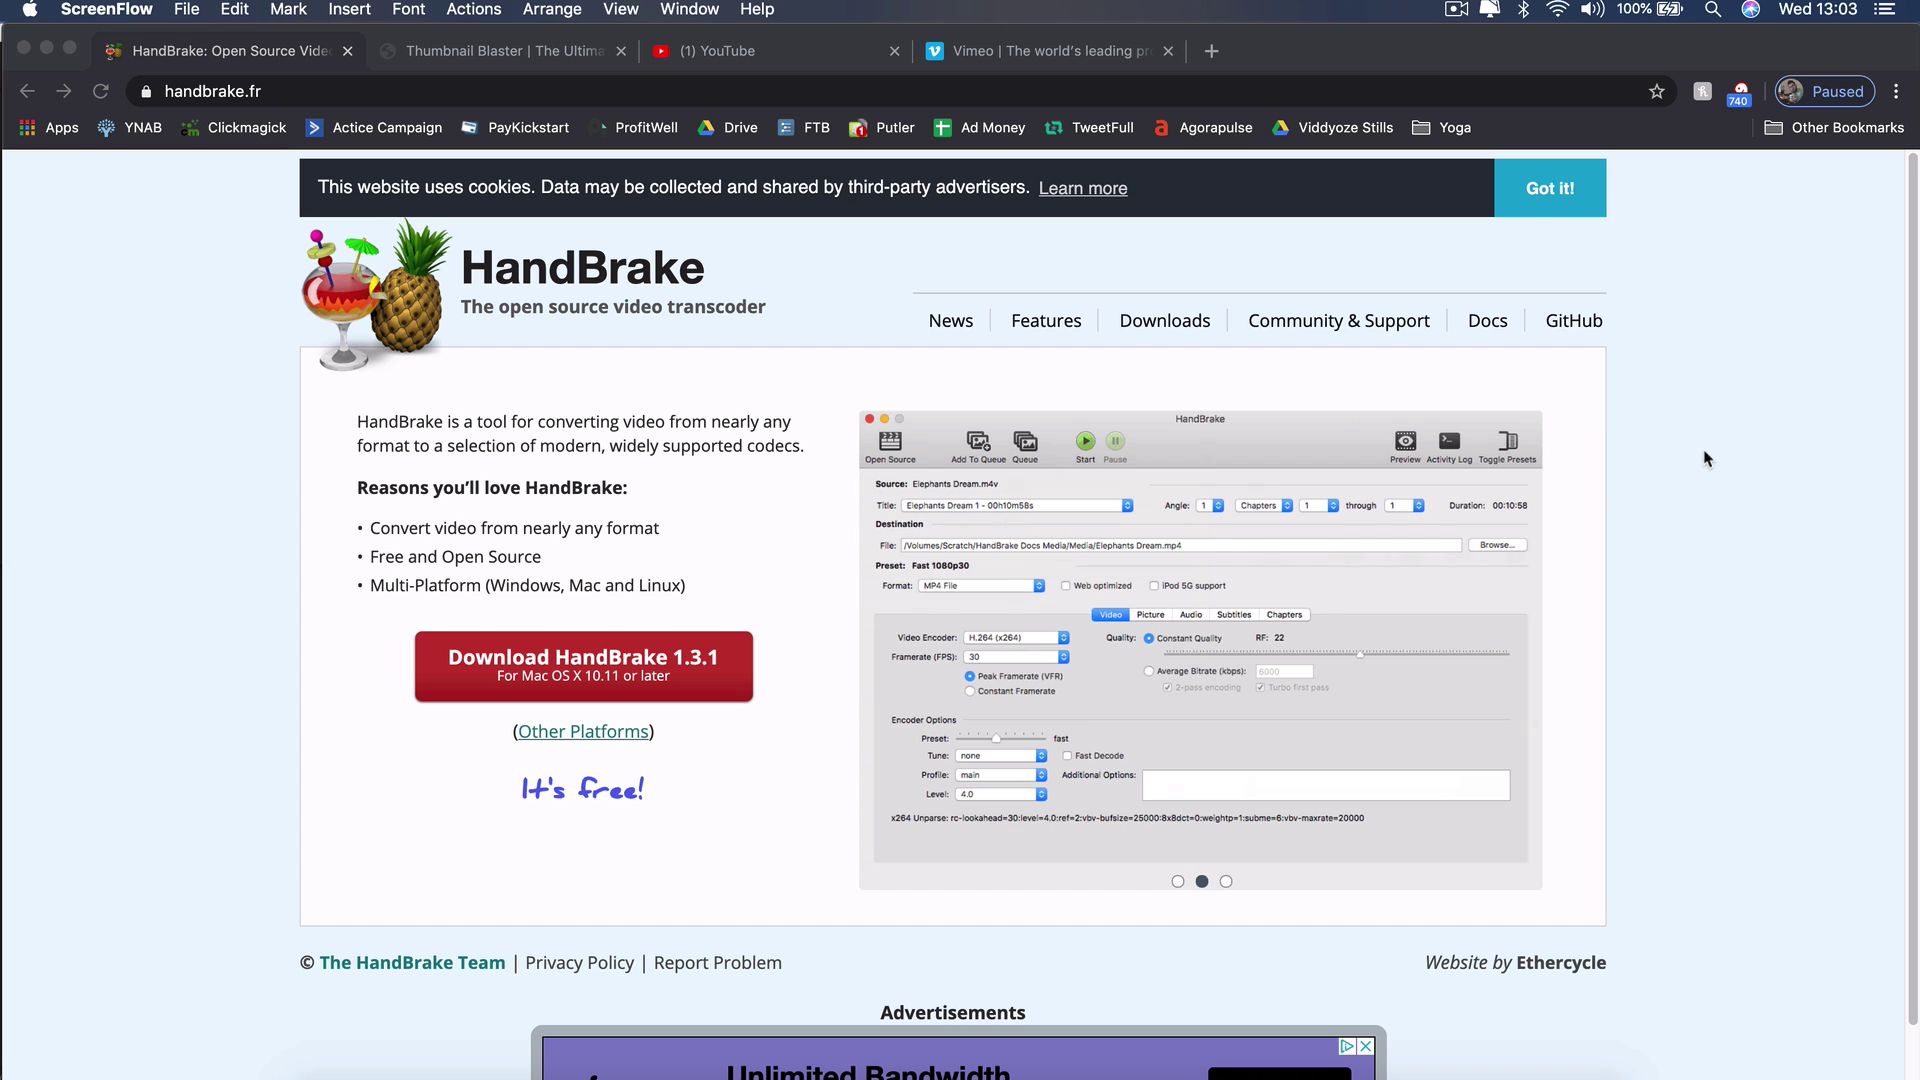The width and height of the screenshot is (1920, 1080).
Task: Click Open Source icon in HandBrake screenshot
Action: point(890,447)
